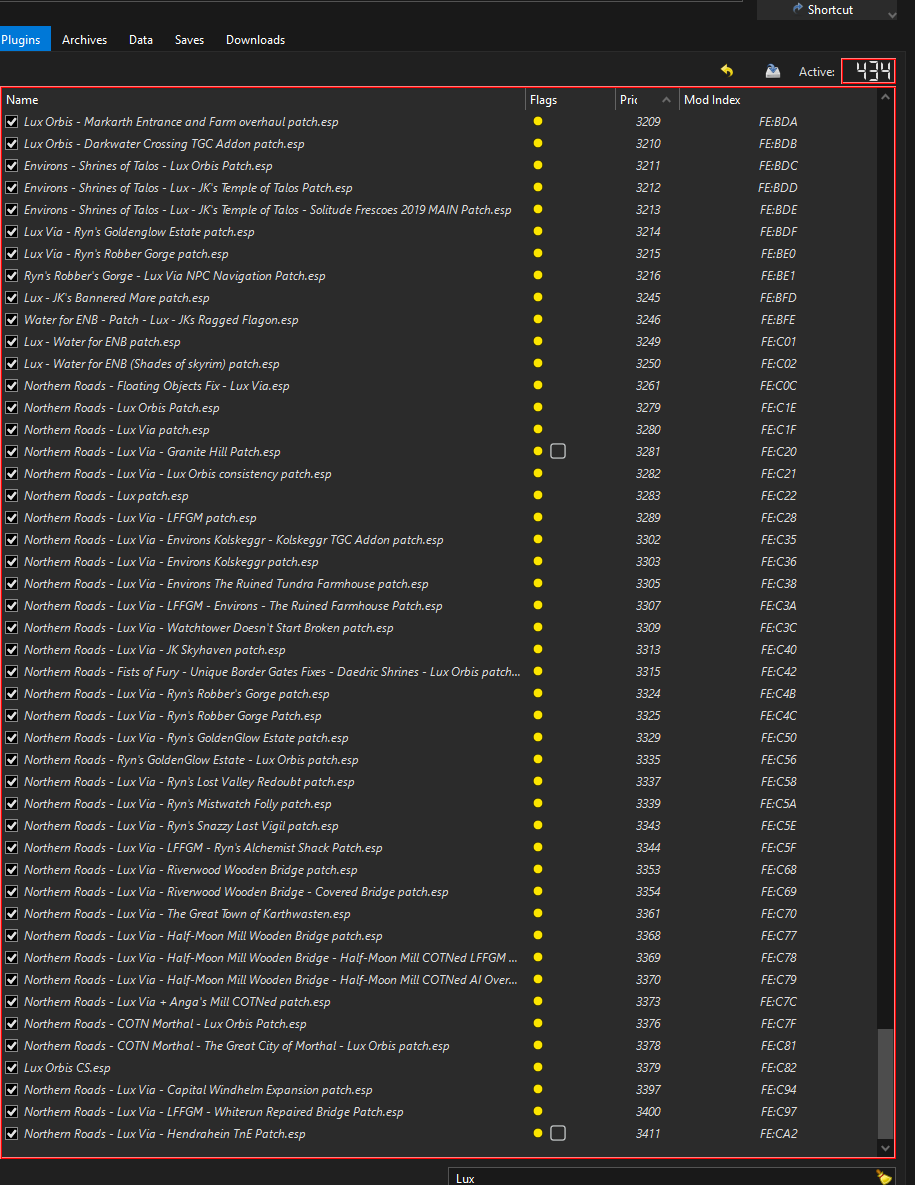The height and width of the screenshot is (1185, 915).
Task: Click mod index FE:C7F
Action: coord(778,1023)
